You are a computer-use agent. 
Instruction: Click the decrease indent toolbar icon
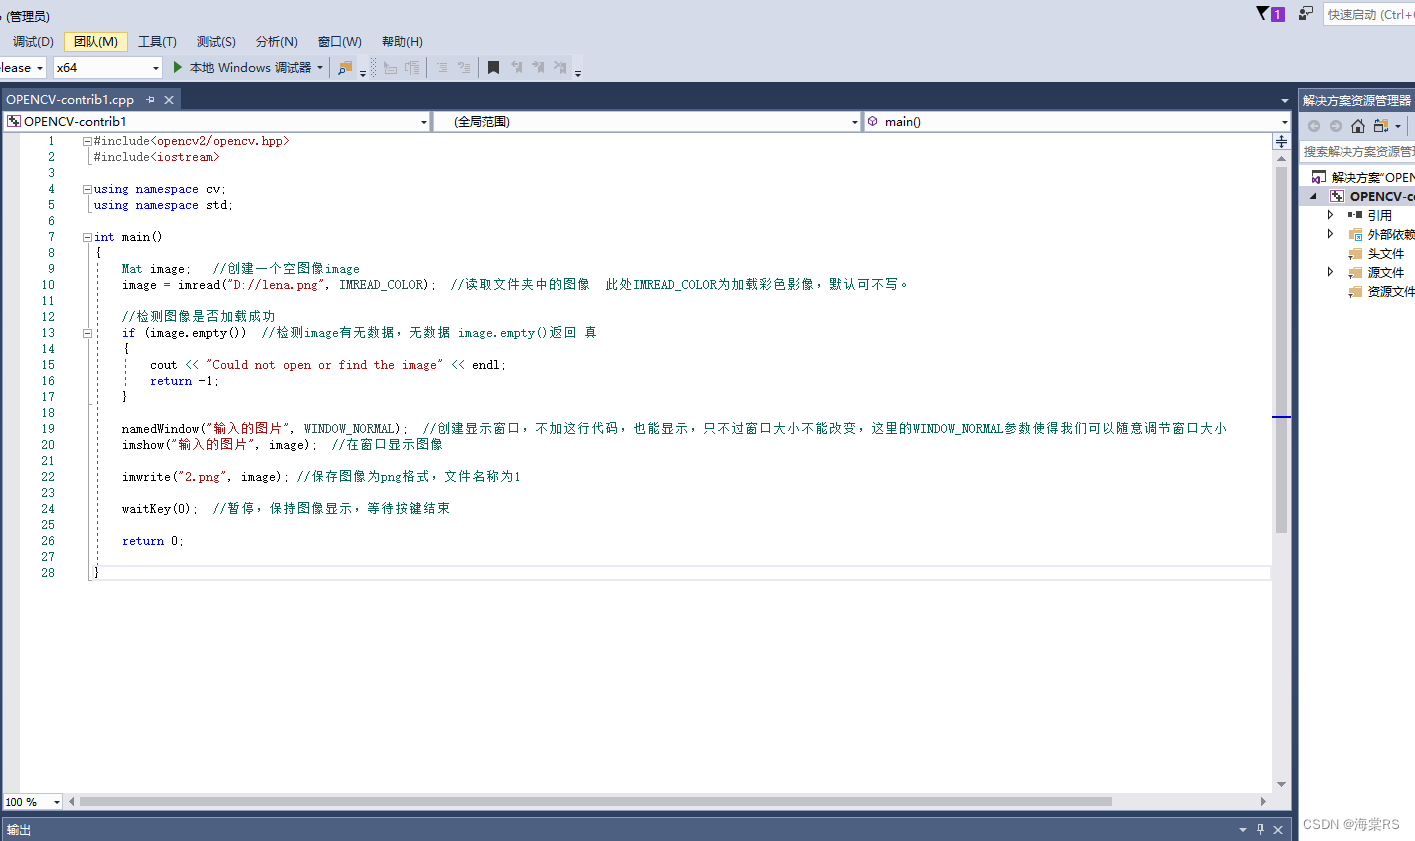[x=390, y=67]
